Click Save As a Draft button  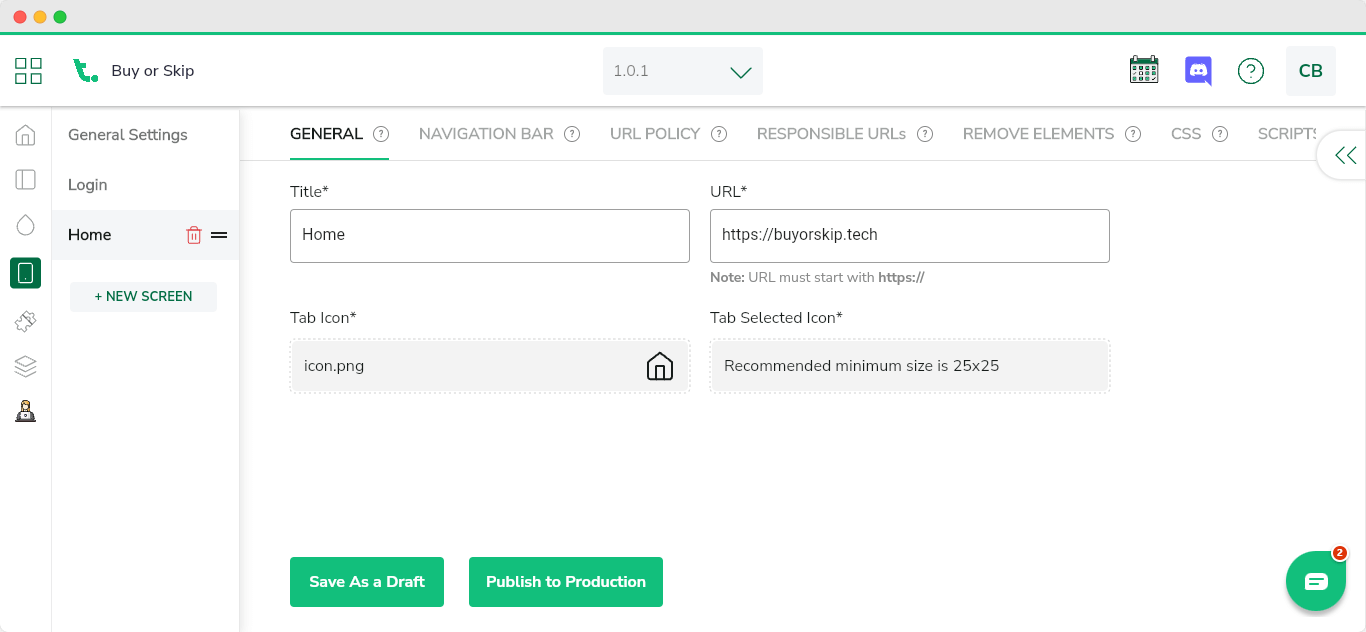point(367,582)
